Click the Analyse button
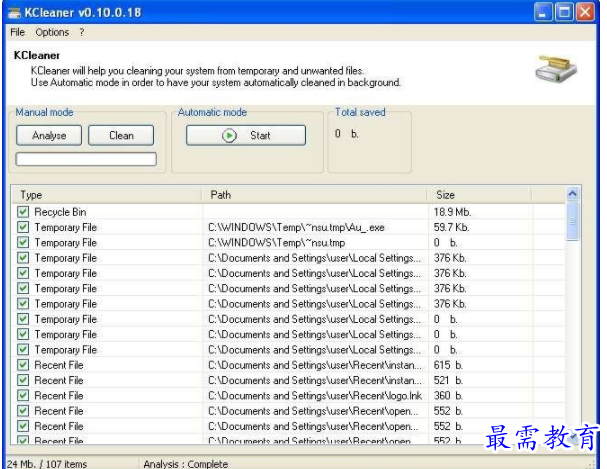Image resolution: width=607 pixels, height=469 pixels. pos(49,135)
